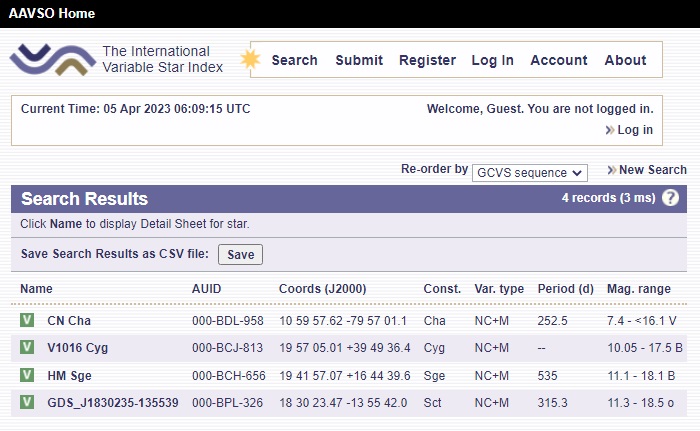Click the 4 records (3 ms) text
Image resolution: width=700 pixels, height=431 pixels.
(608, 197)
